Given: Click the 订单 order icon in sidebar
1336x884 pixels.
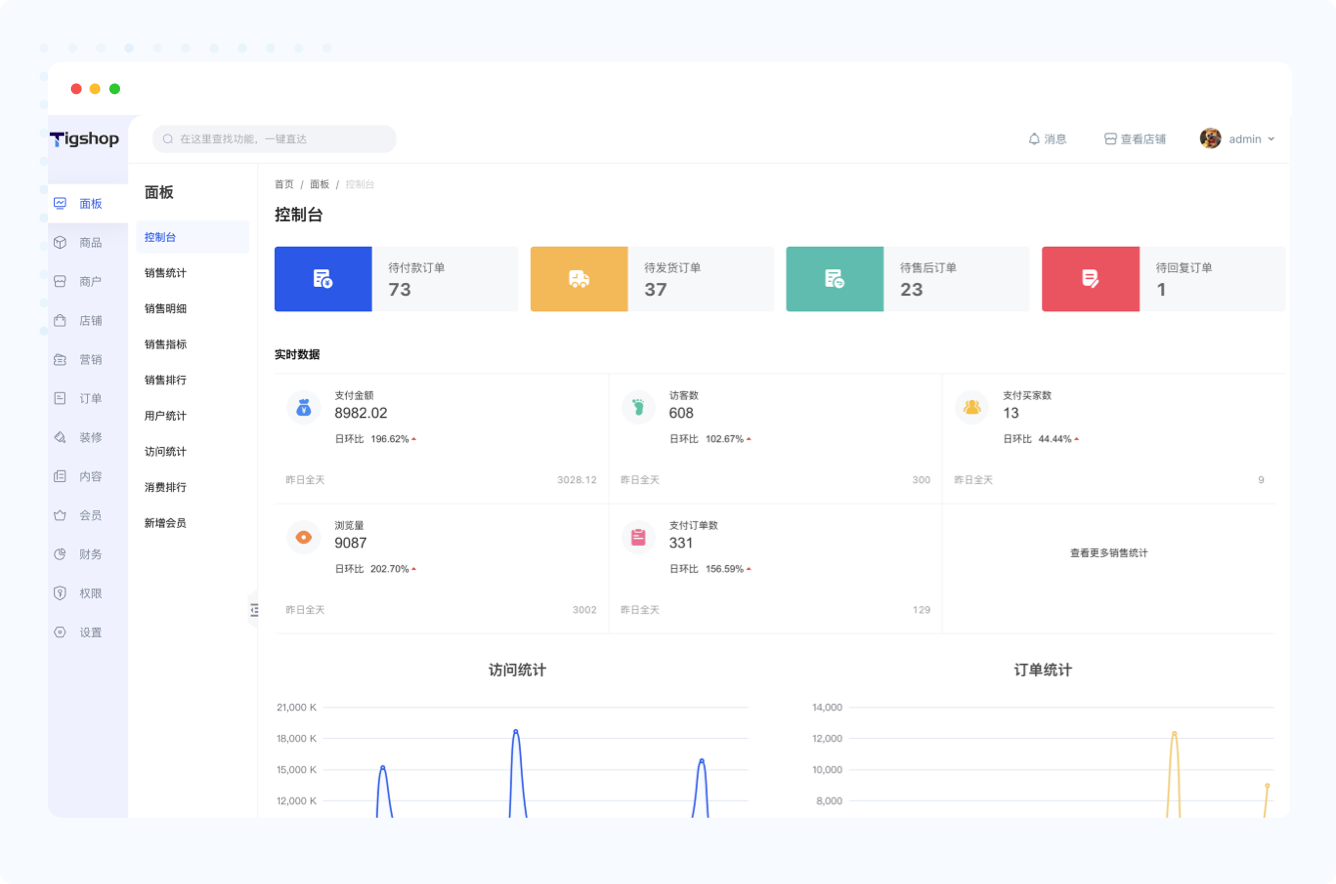Looking at the screenshot, I should click(60, 398).
